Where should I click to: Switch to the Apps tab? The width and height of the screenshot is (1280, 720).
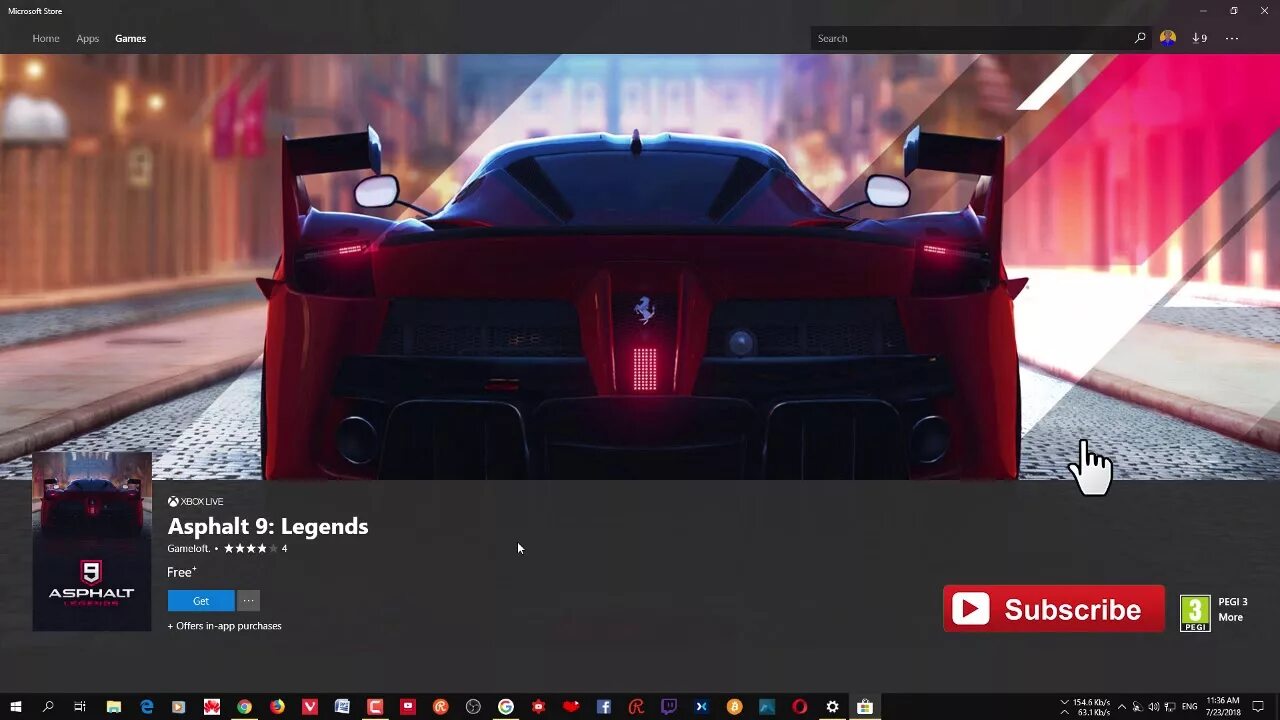87,38
